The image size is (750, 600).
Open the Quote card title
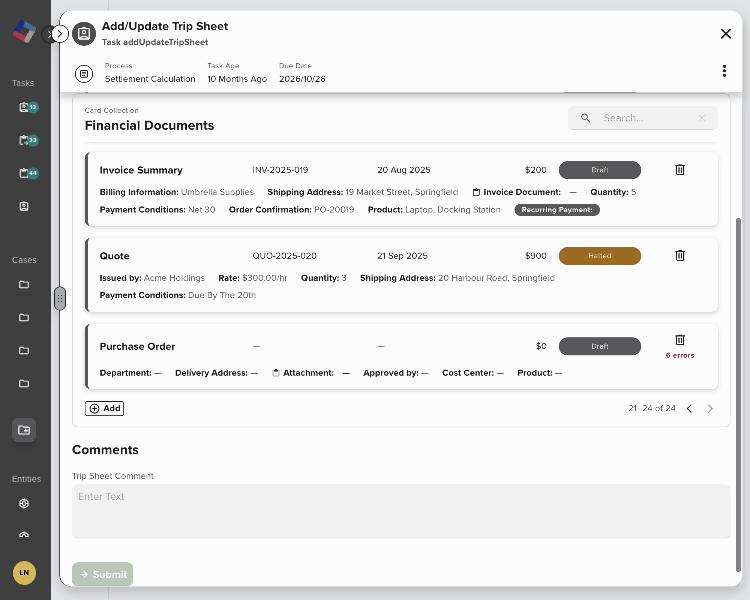tap(114, 256)
